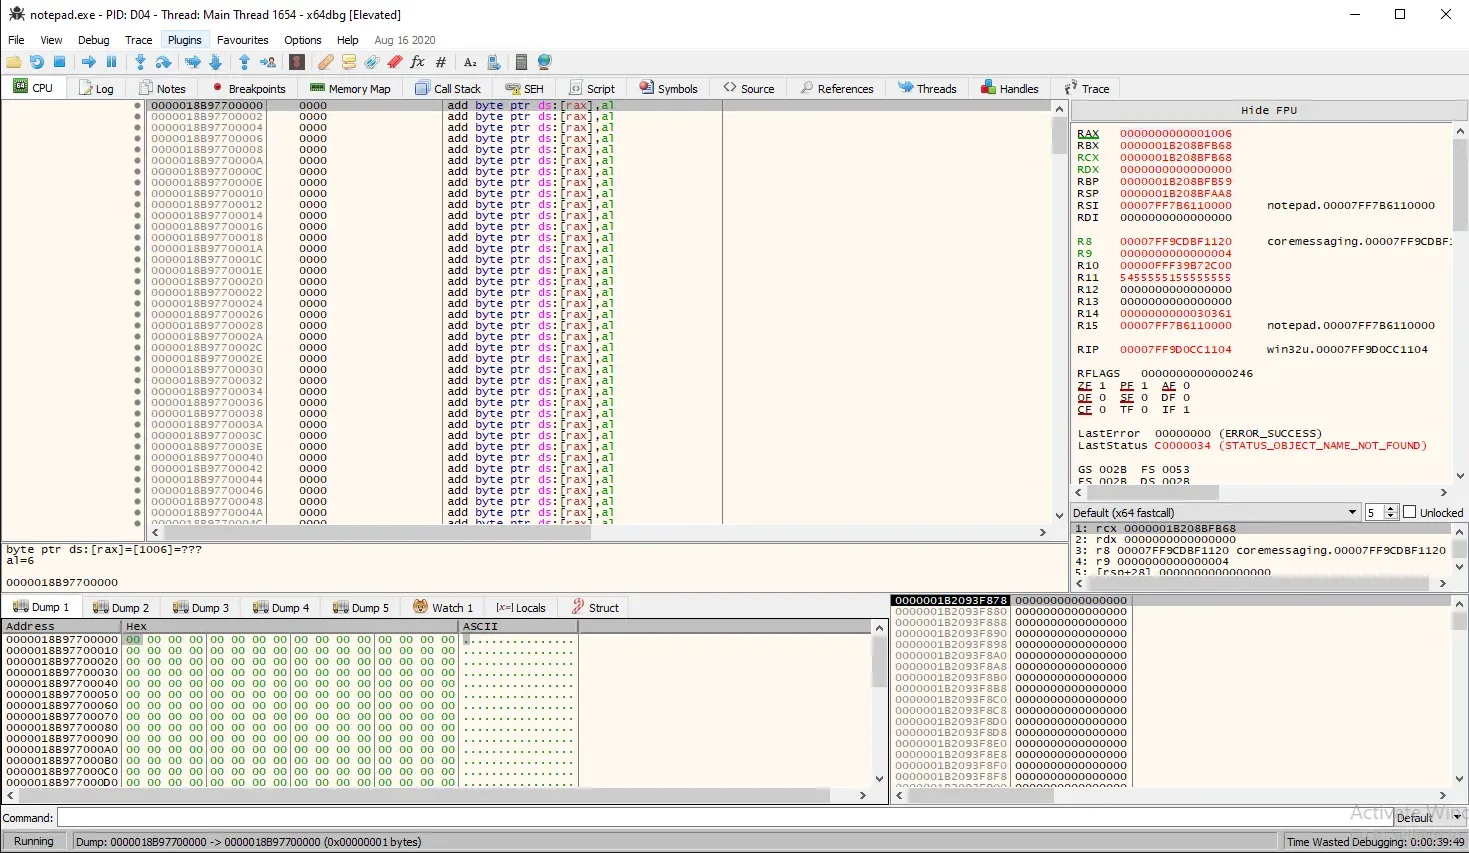The image size is (1469, 853).
Task: Toggle breakpoint dot at address 000001B897700020
Action: pyautogui.click(x=138, y=282)
